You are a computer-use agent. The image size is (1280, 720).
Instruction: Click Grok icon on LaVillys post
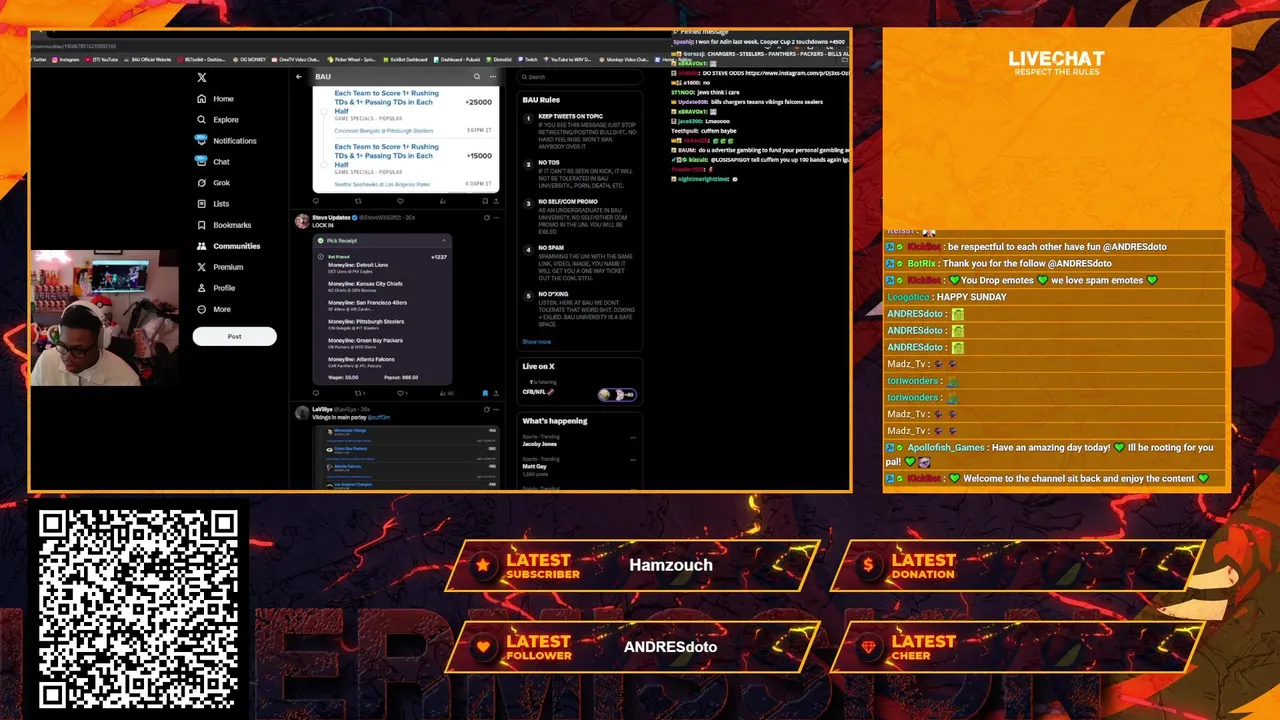[x=486, y=409]
